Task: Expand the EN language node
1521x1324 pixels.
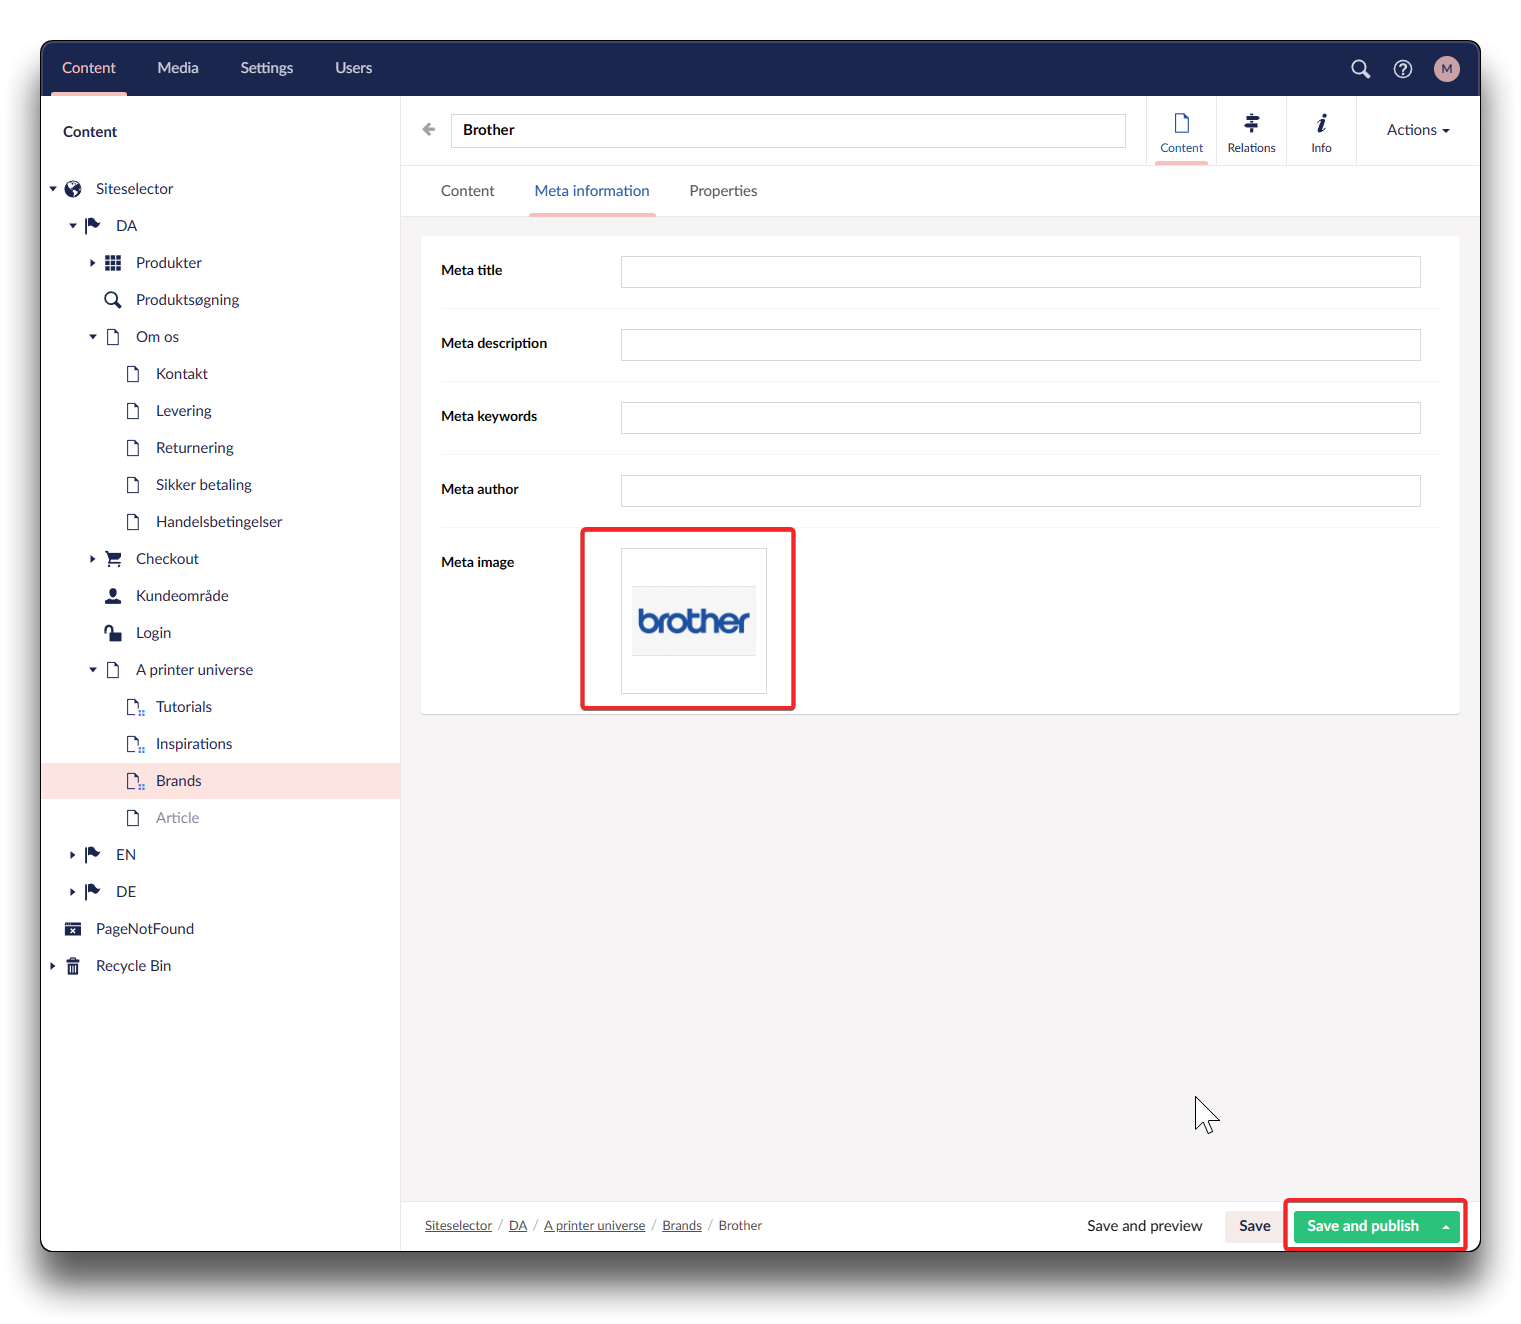Action: [72, 855]
